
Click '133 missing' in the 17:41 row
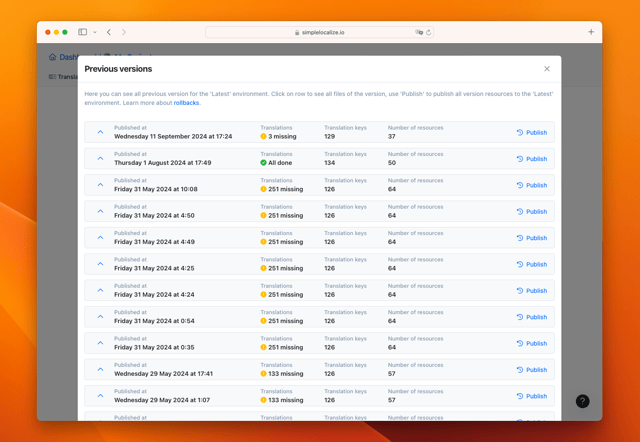point(282,374)
